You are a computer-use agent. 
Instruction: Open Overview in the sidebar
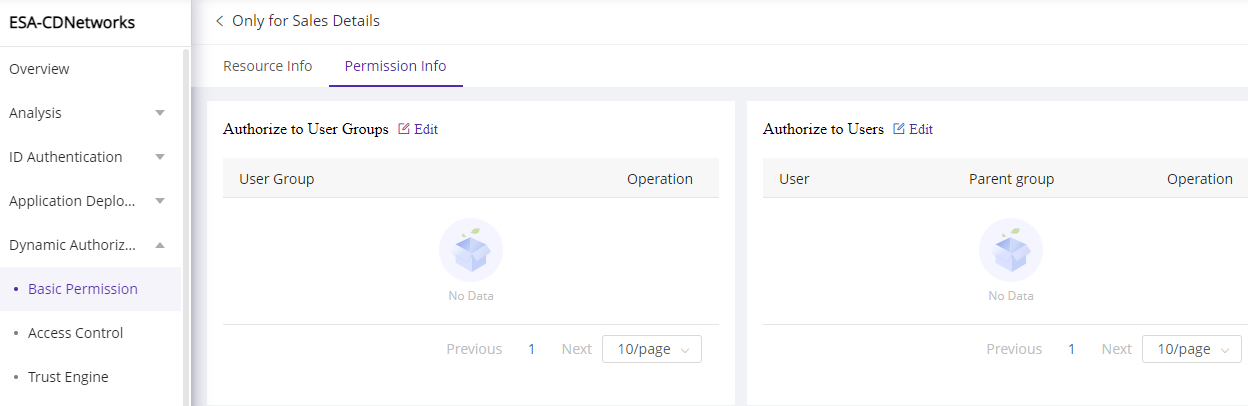[x=39, y=69]
